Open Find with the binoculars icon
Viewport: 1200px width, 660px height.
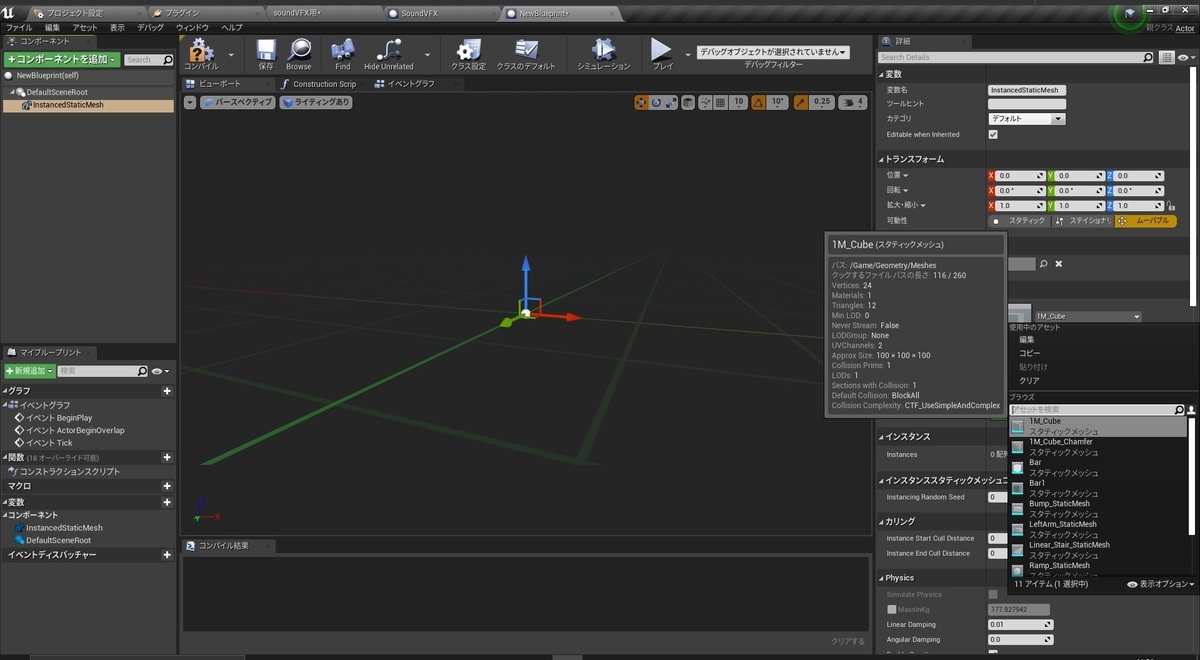click(343, 54)
